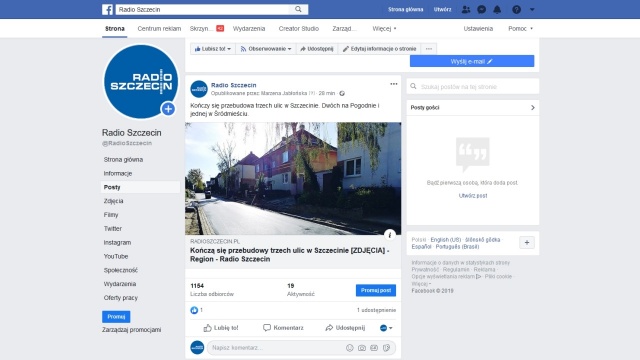This screenshot has width=640, height=360.
Task: Open the Lubisz to! dropdown
Action: (213, 49)
